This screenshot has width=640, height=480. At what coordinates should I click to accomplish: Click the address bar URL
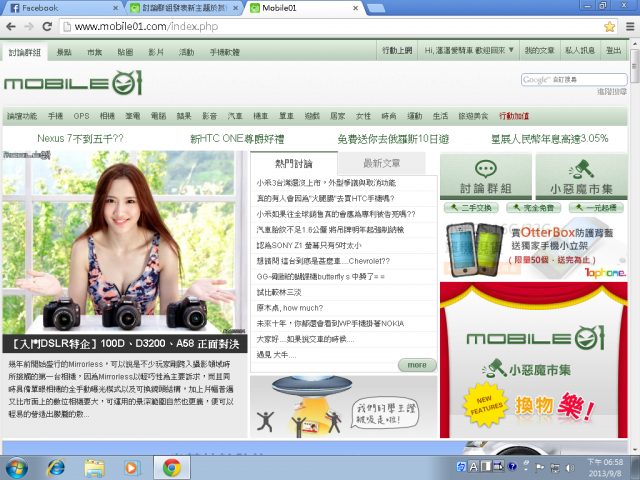coord(146,27)
